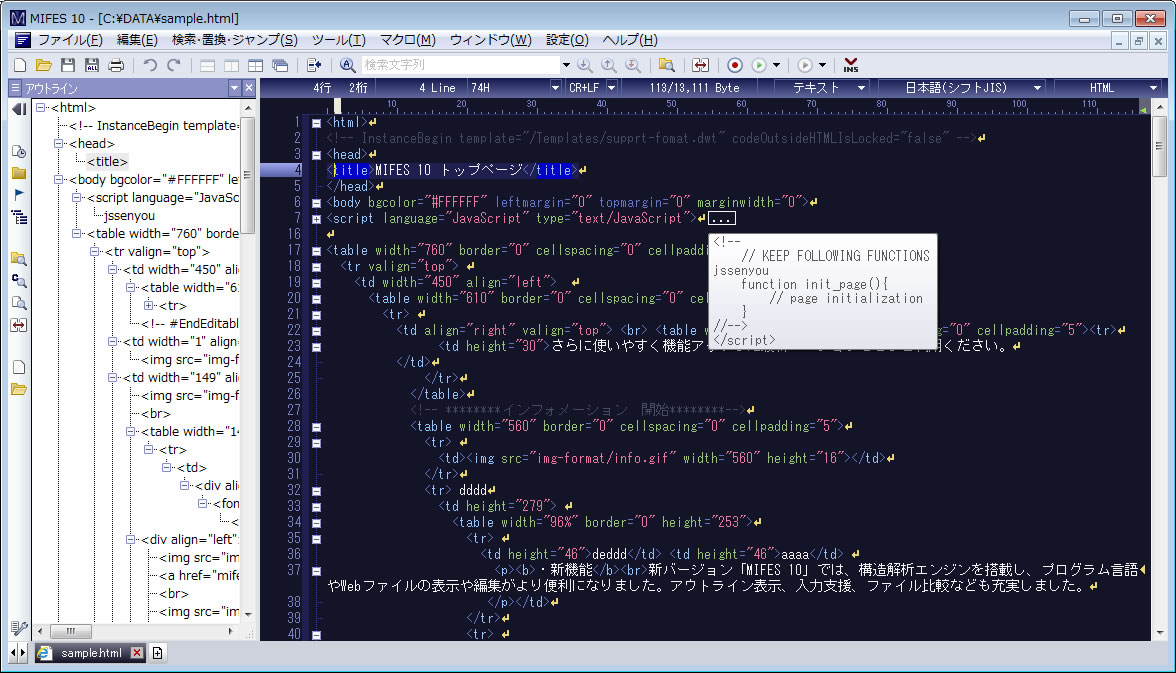
Task: Select the #EndEditable comment outline item
Action: pos(190,323)
